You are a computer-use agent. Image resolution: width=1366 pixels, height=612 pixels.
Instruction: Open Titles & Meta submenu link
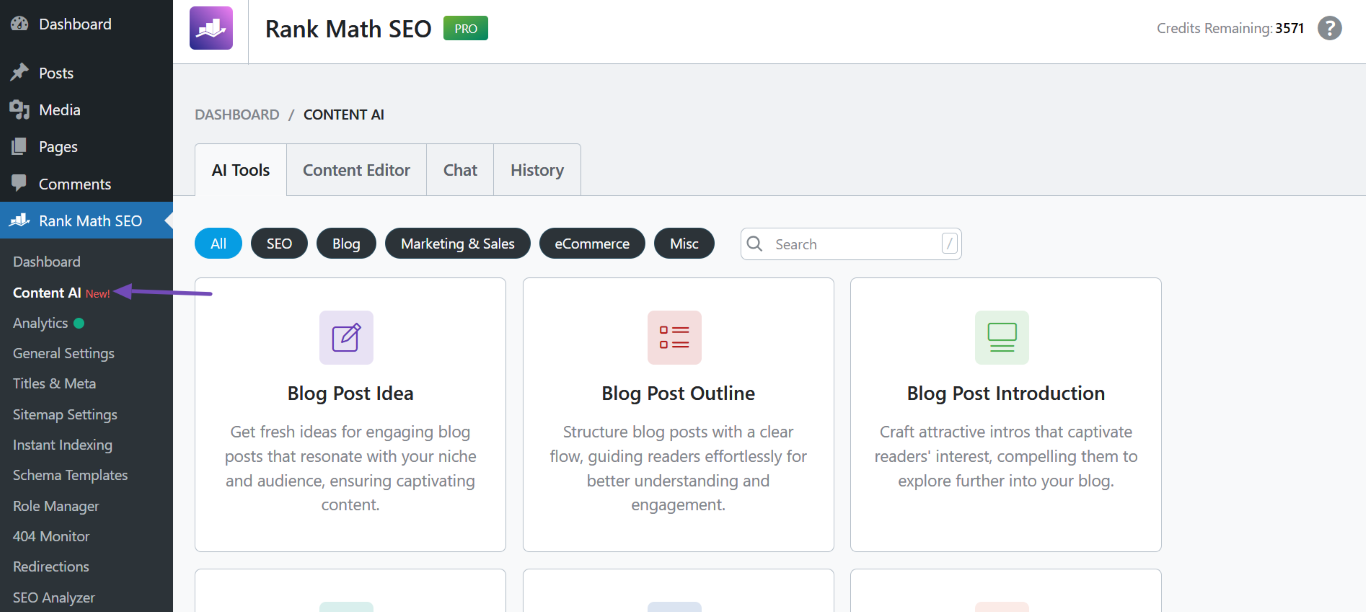pyautogui.click(x=54, y=384)
